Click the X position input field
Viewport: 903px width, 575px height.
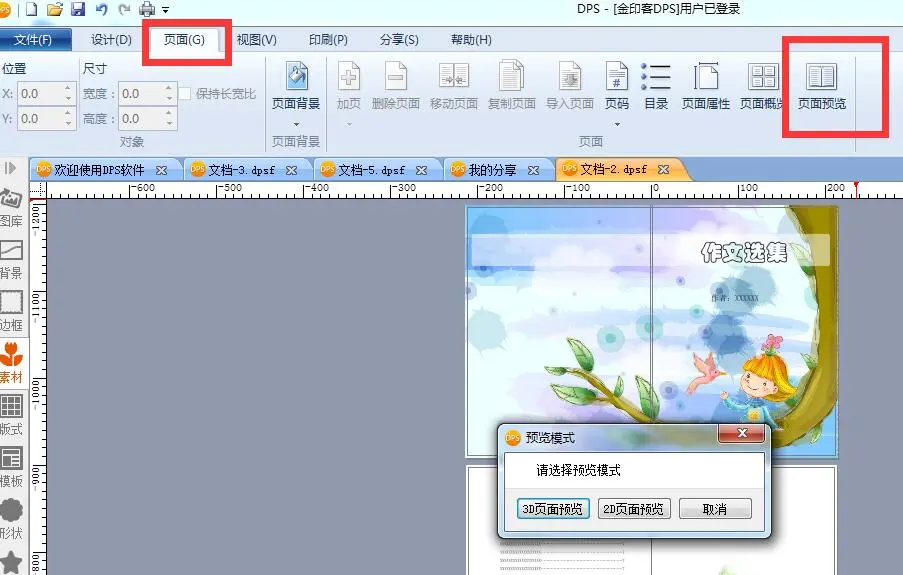point(40,94)
